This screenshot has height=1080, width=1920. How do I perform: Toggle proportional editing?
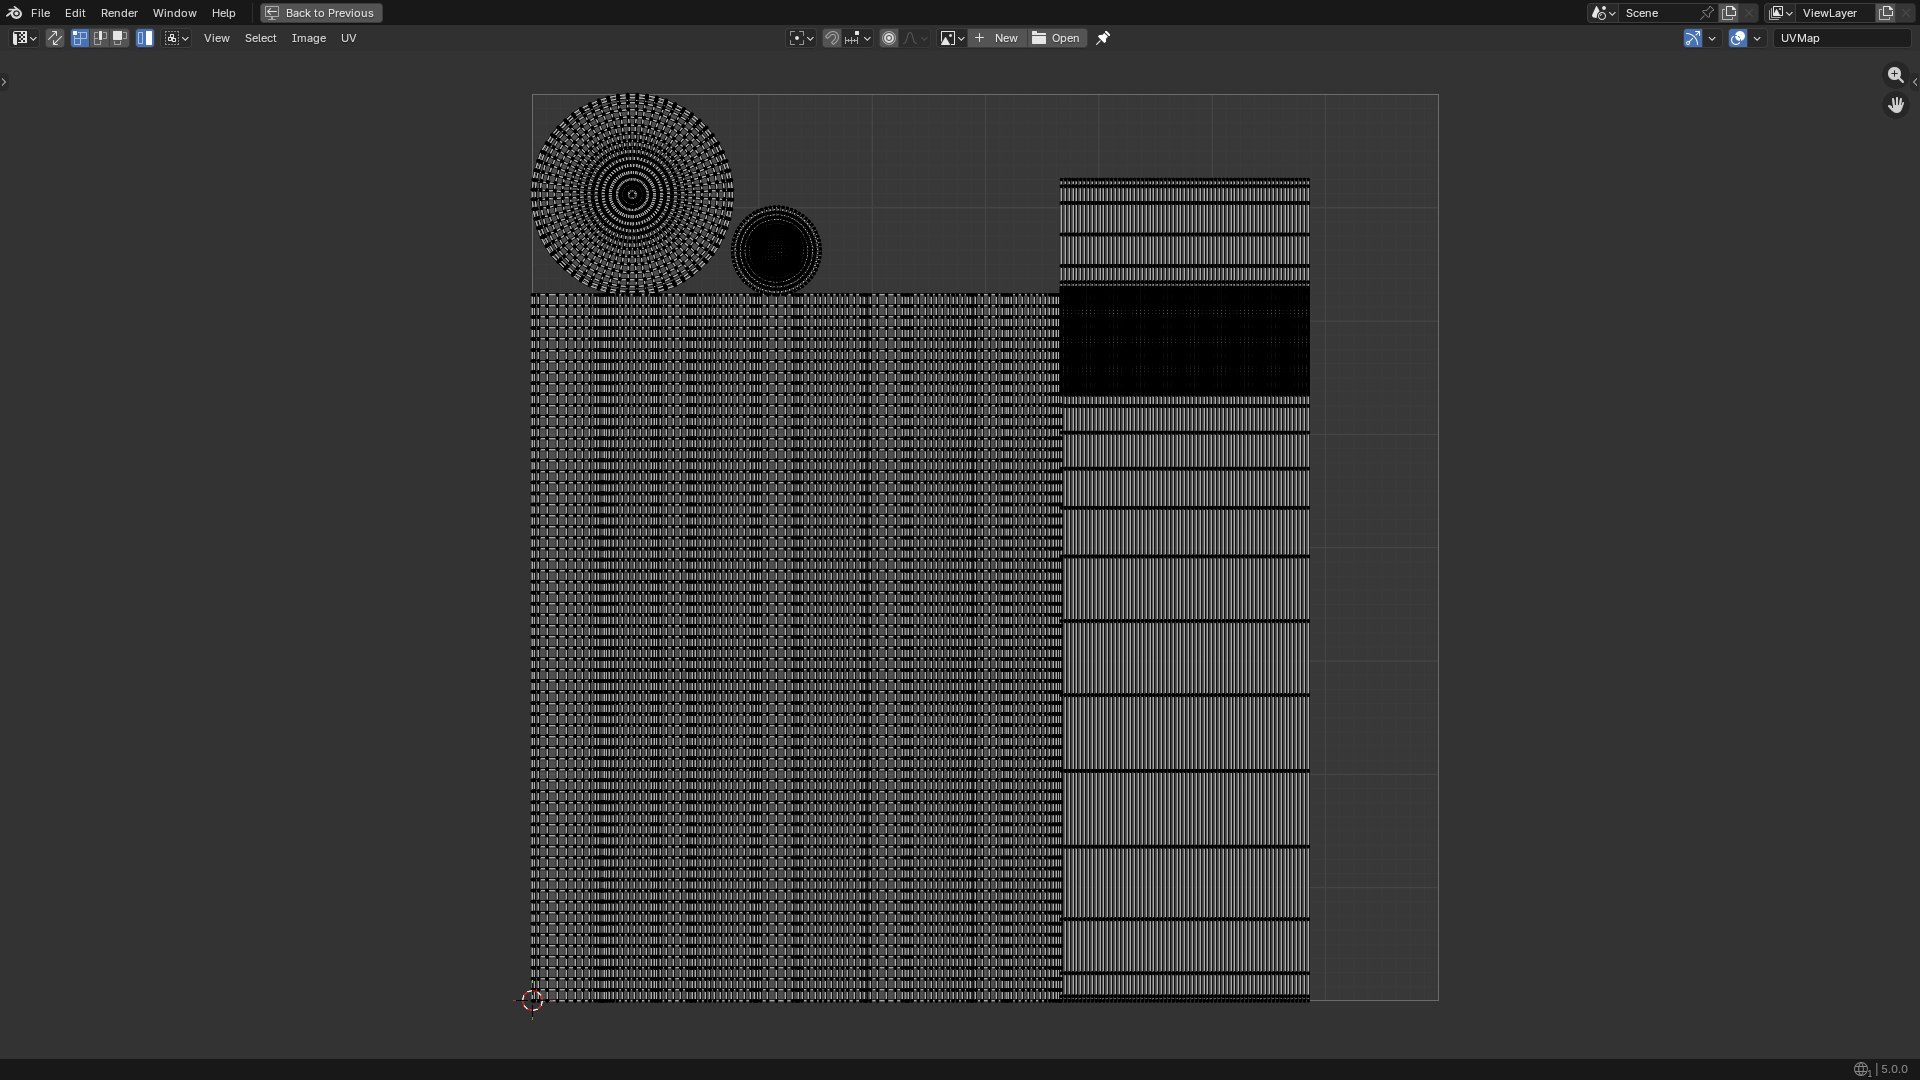tap(889, 38)
